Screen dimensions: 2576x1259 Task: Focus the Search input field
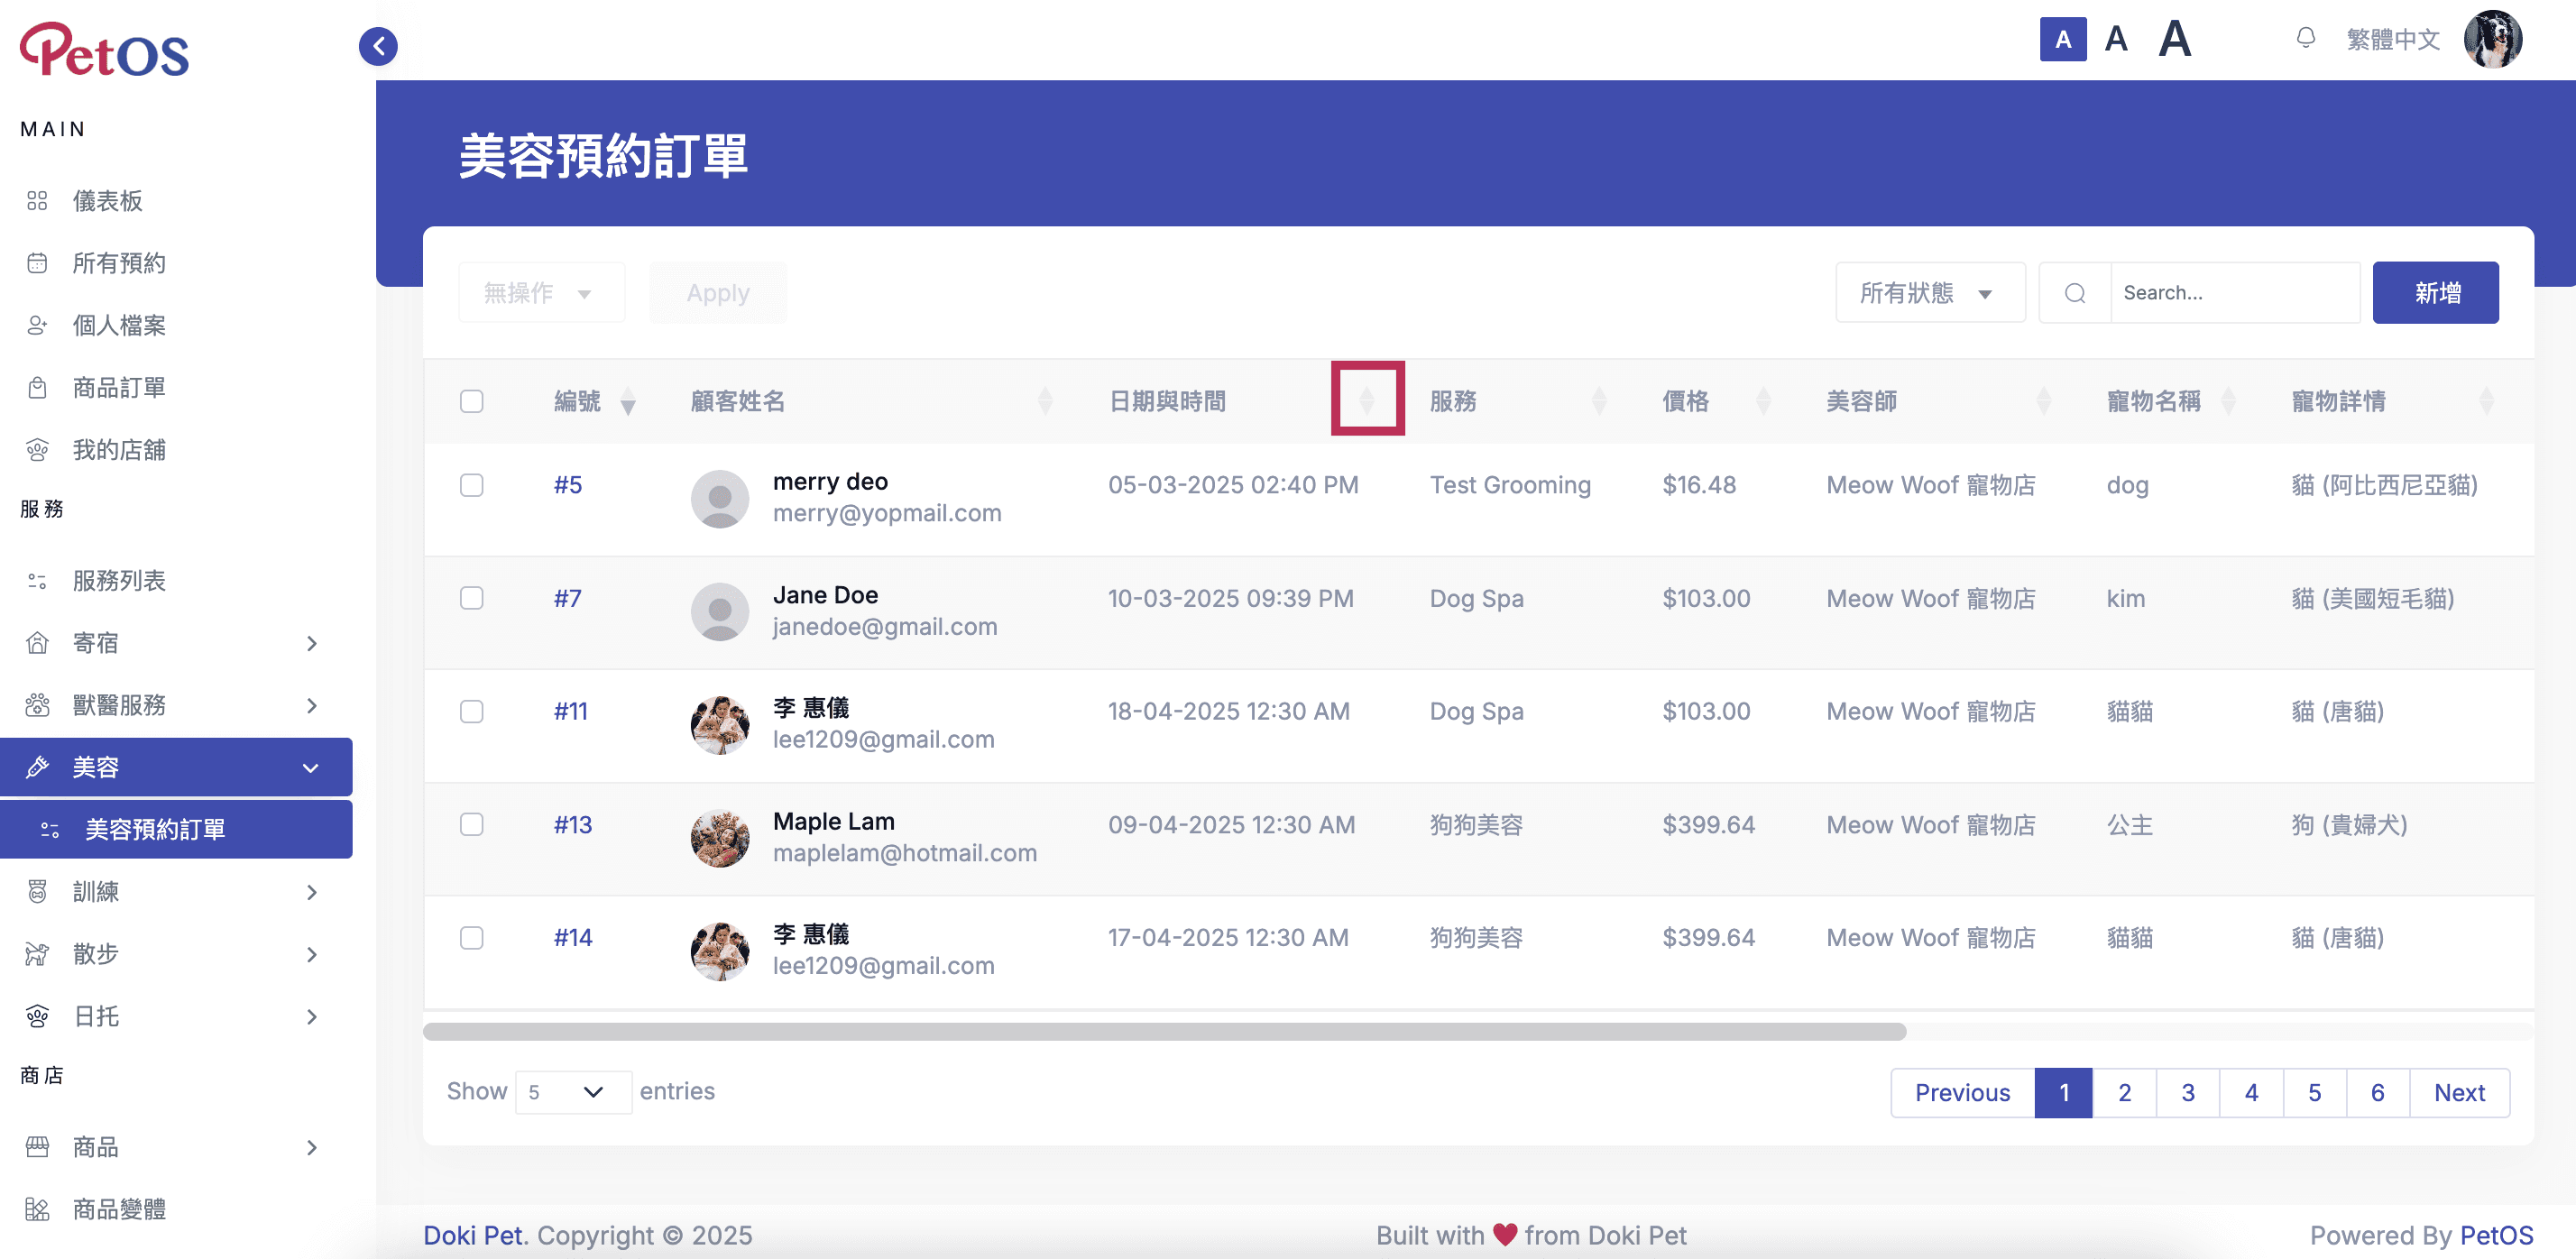tap(2235, 293)
